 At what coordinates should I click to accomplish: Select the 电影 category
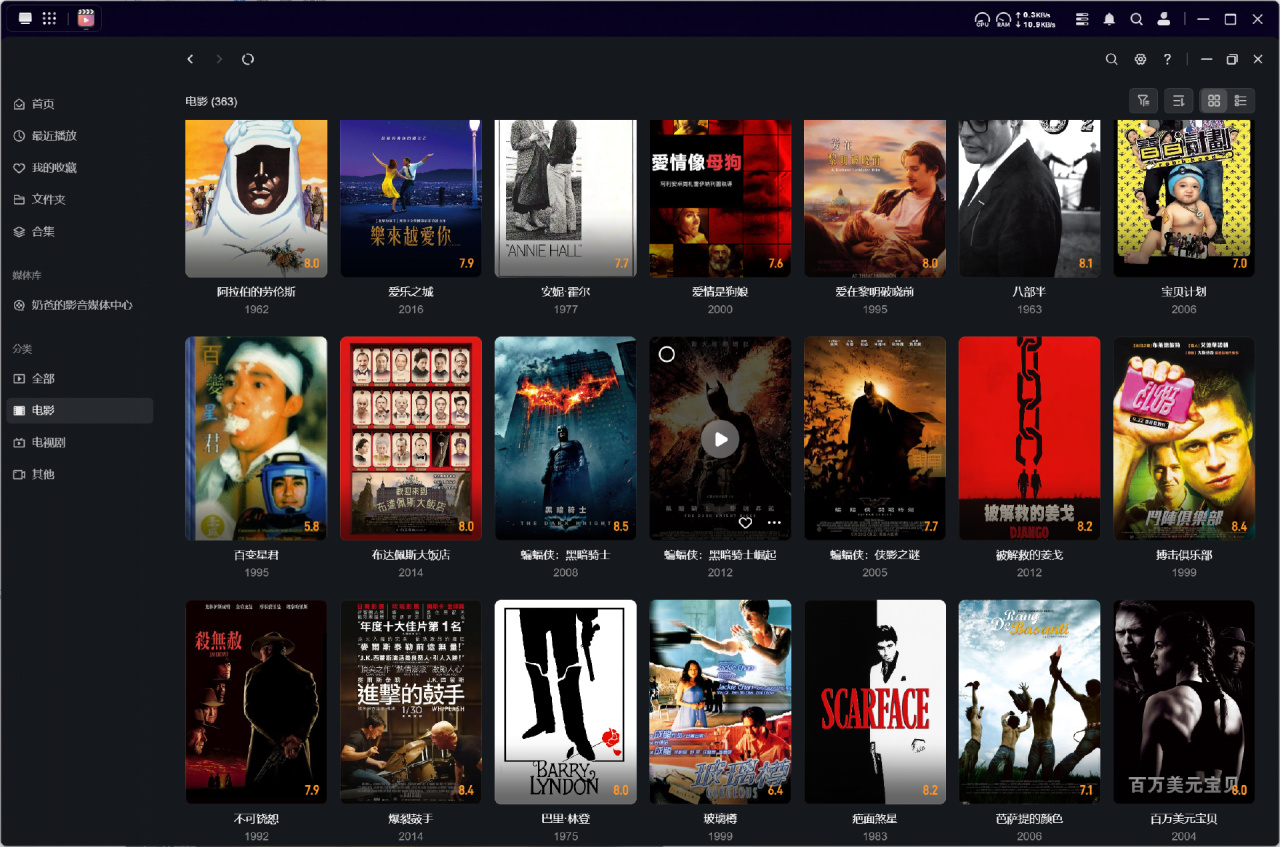(79, 410)
